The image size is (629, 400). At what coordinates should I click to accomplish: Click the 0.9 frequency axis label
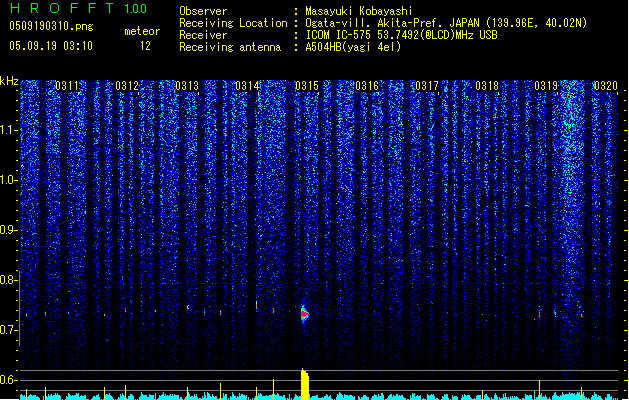pyautogui.click(x=8, y=230)
